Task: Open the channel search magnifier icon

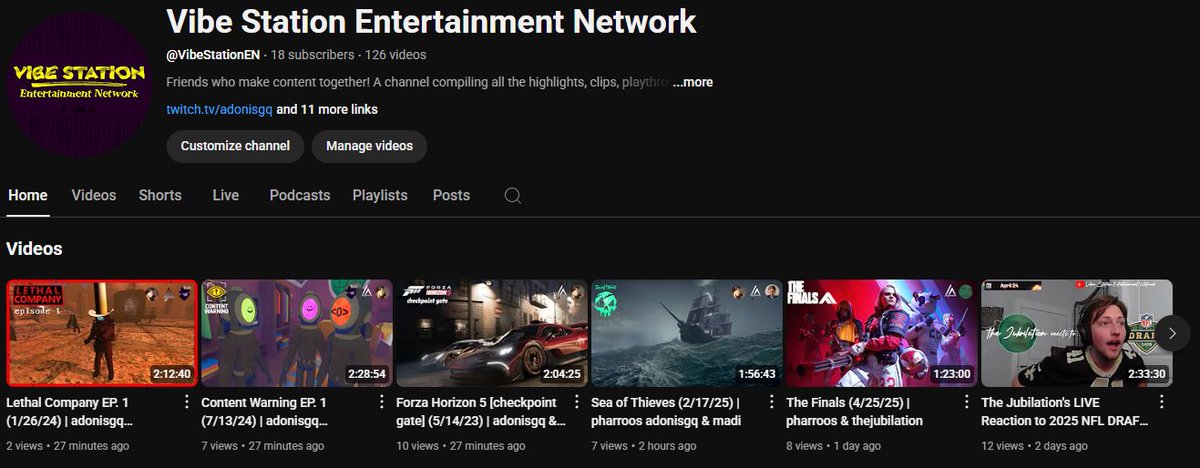Action: [x=513, y=196]
